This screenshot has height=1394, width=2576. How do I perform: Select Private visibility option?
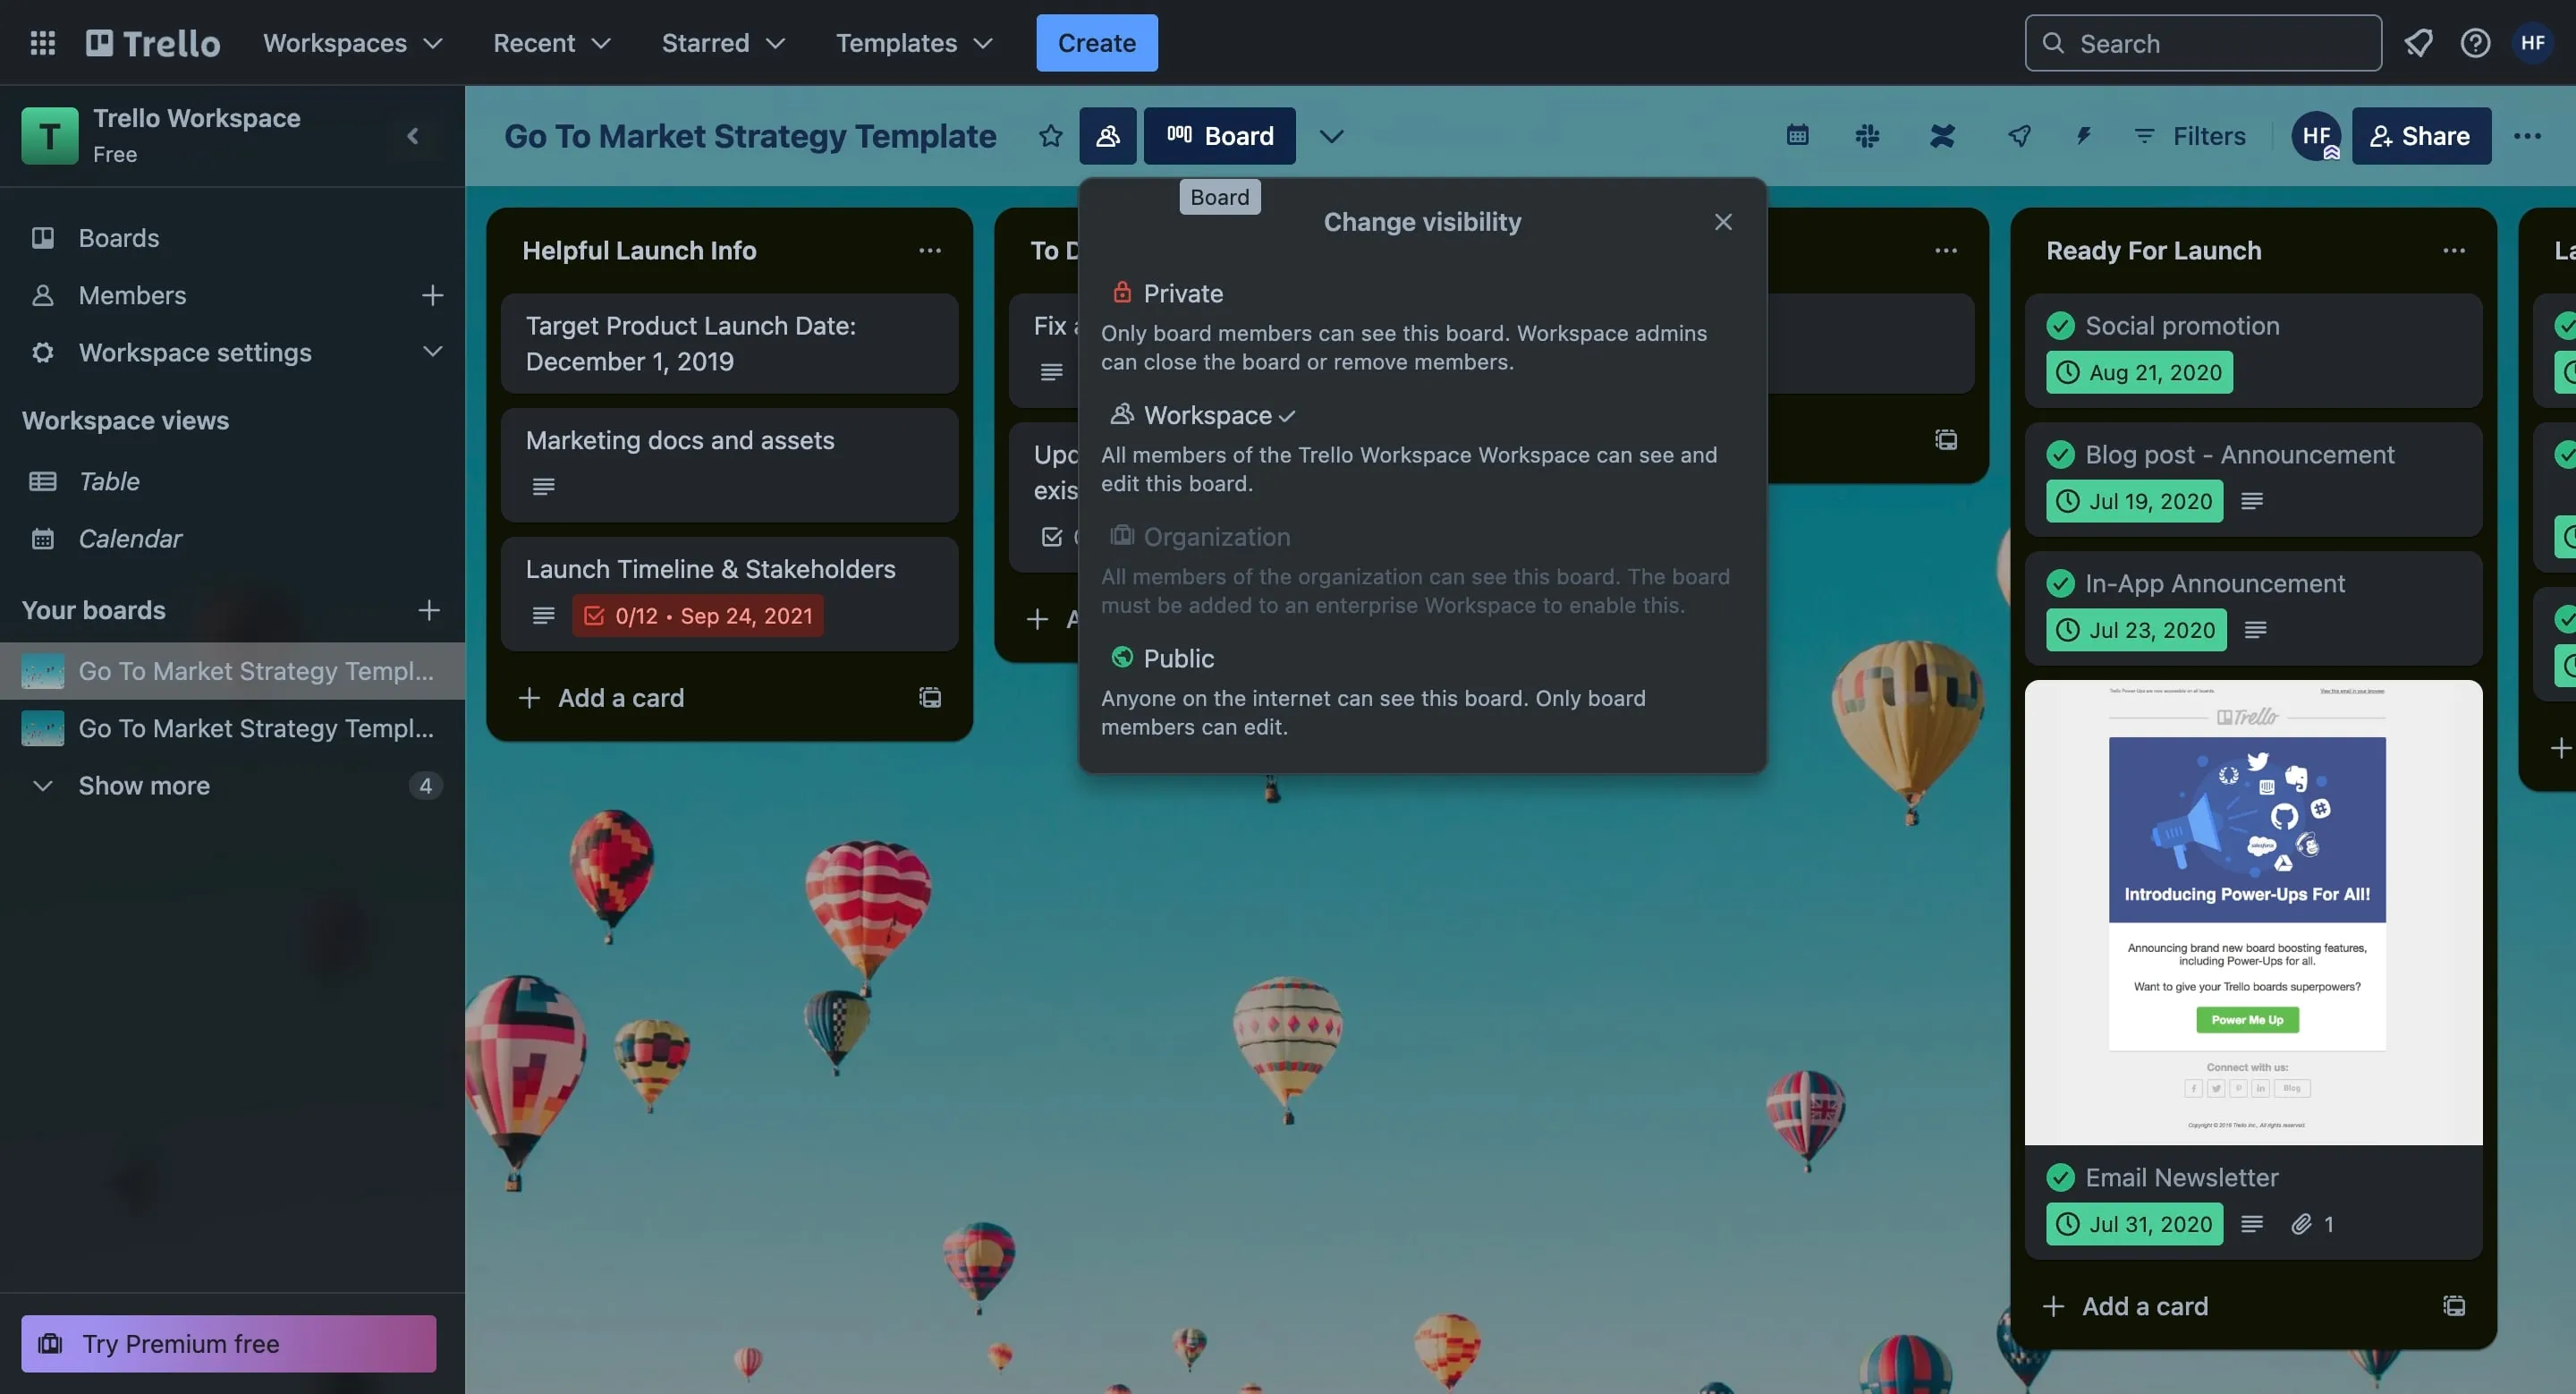pos(1422,326)
